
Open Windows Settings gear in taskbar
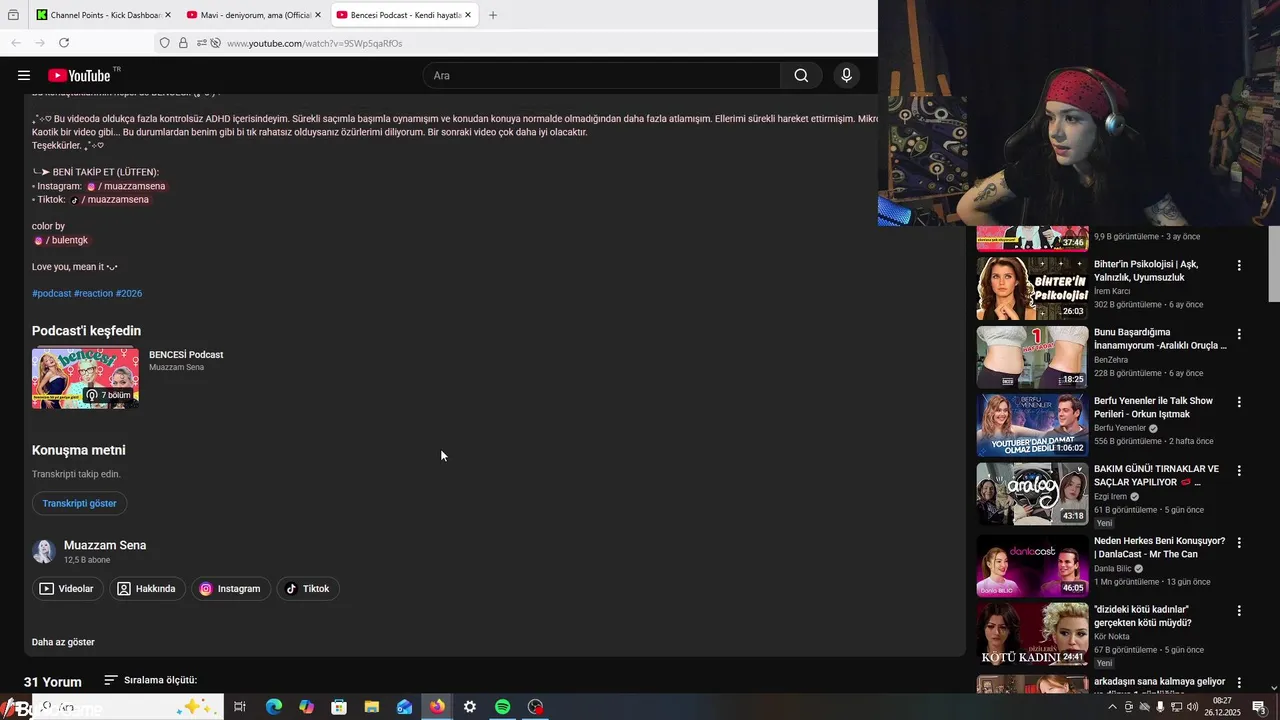click(x=469, y=707)
